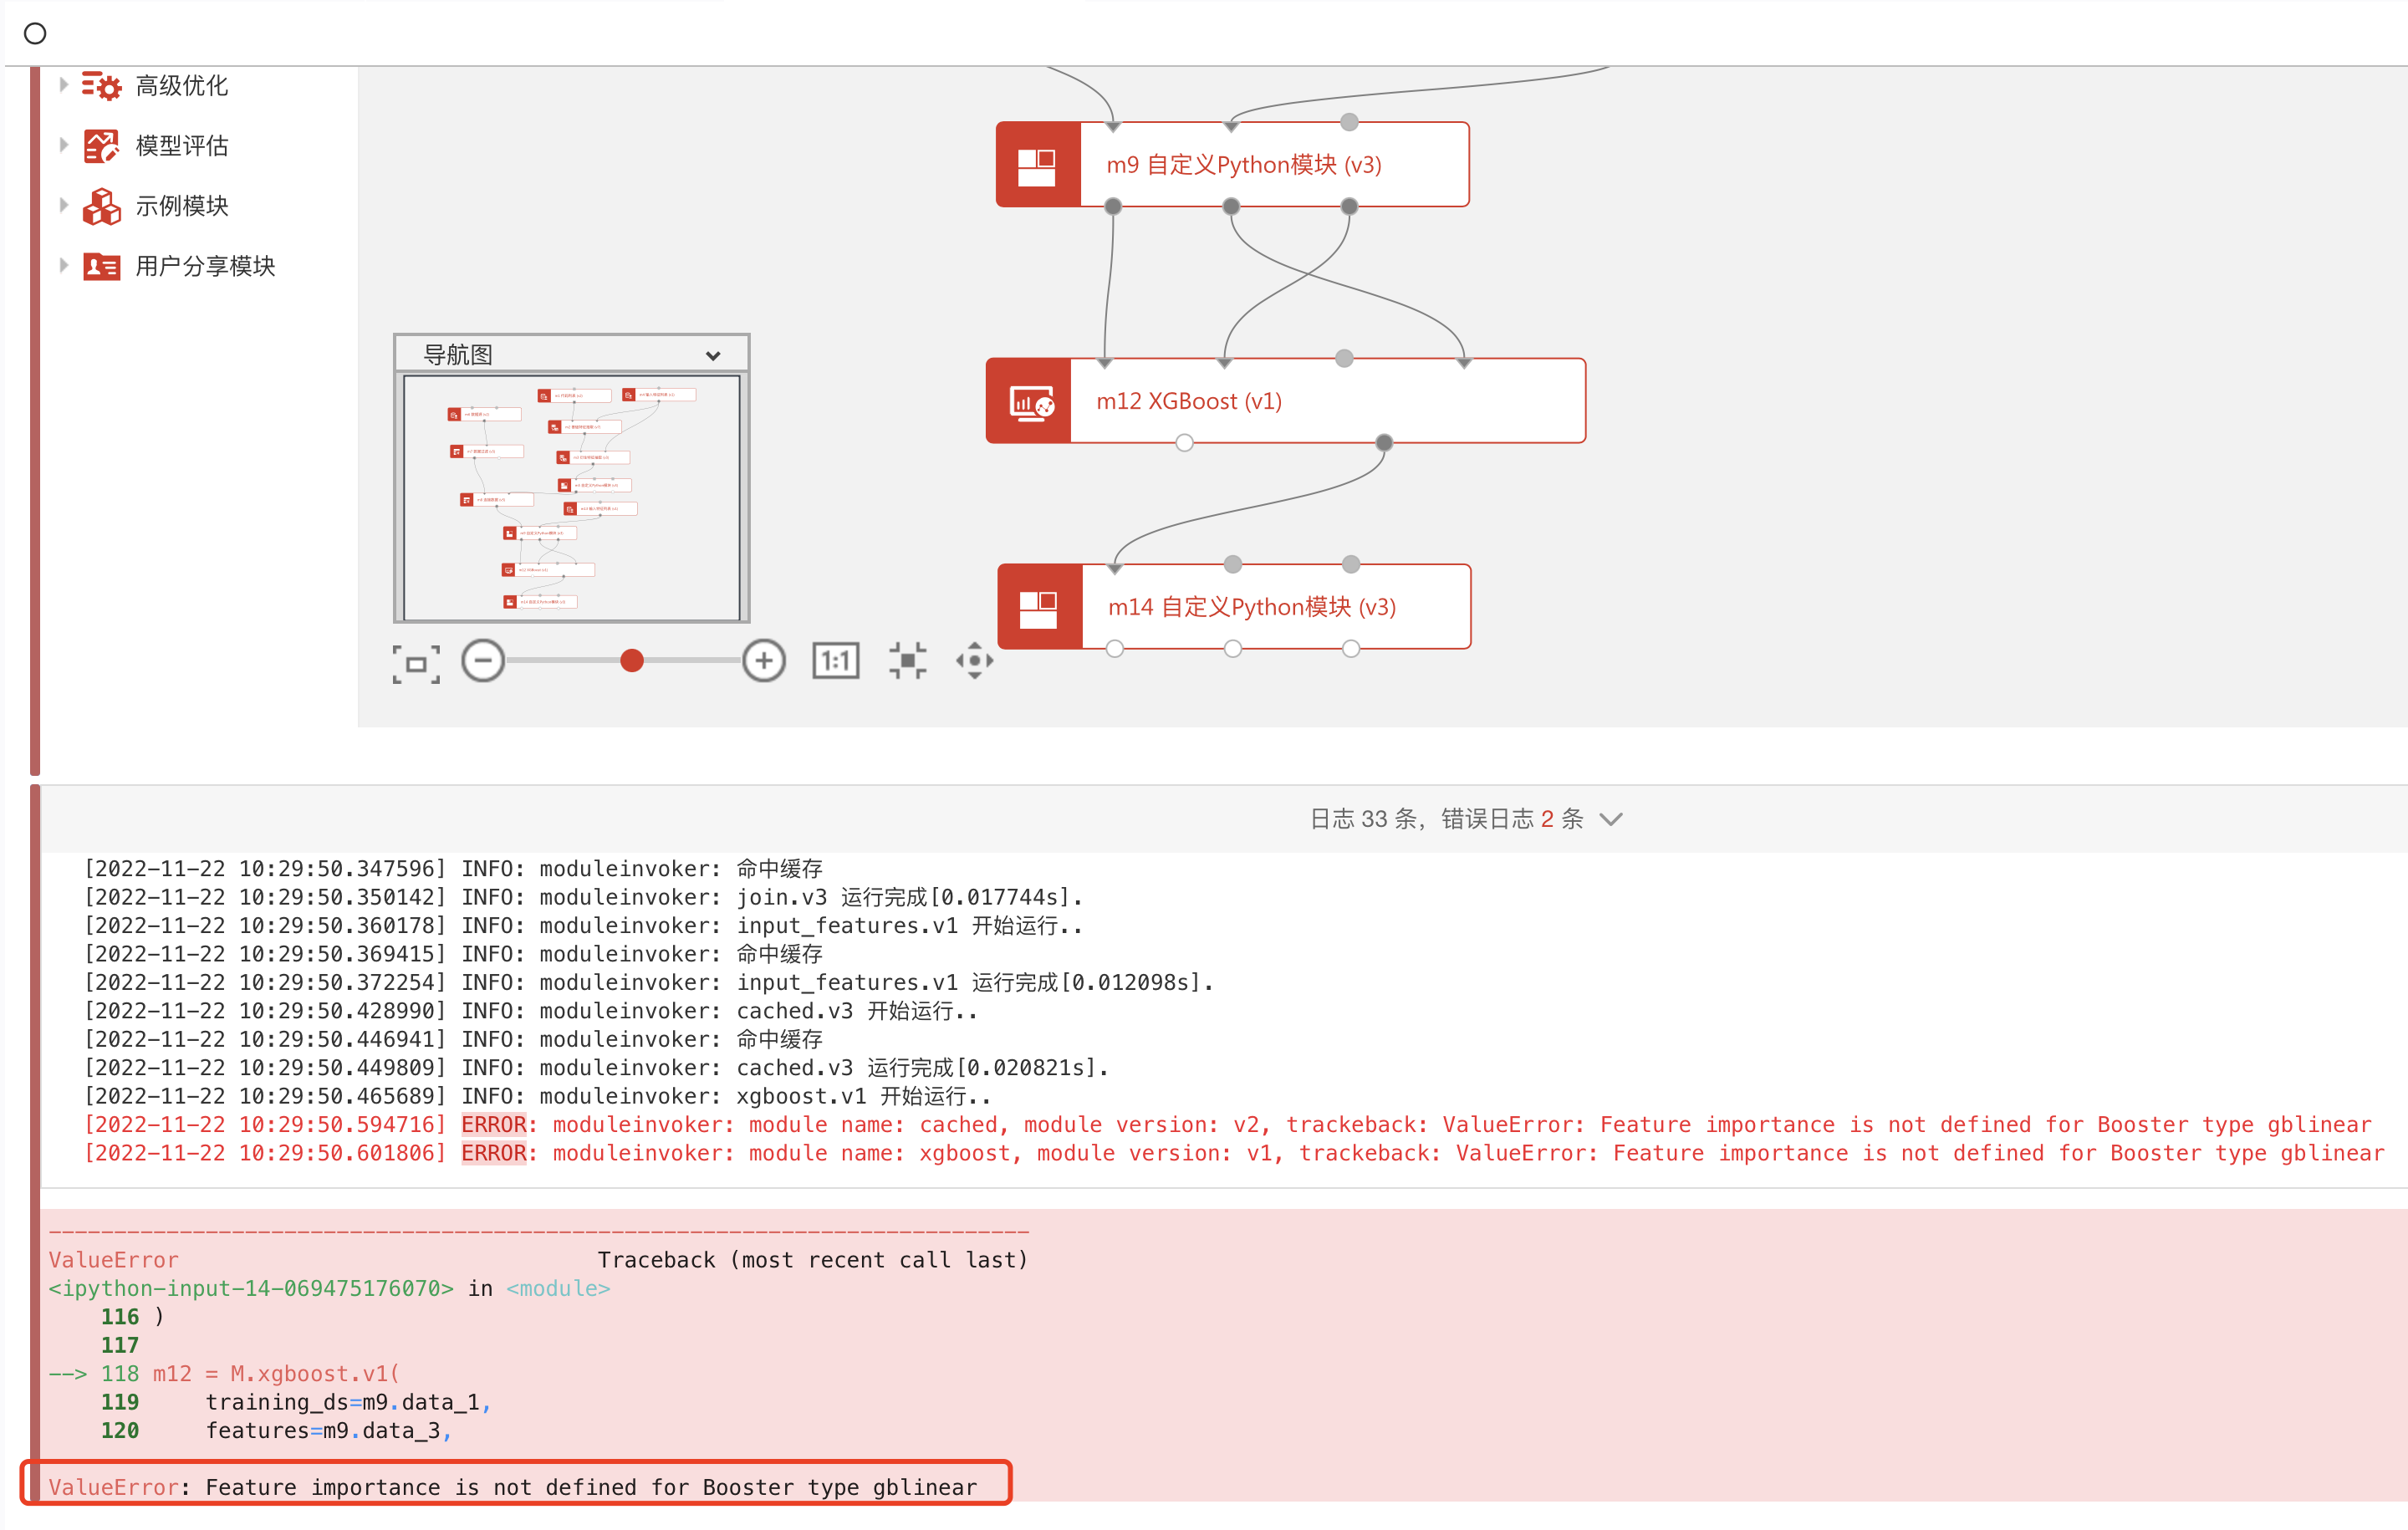This screenshot has width=2408, height=1530.
Task: Click m12's empty left output port
Action: click(x=1184, y=443)
